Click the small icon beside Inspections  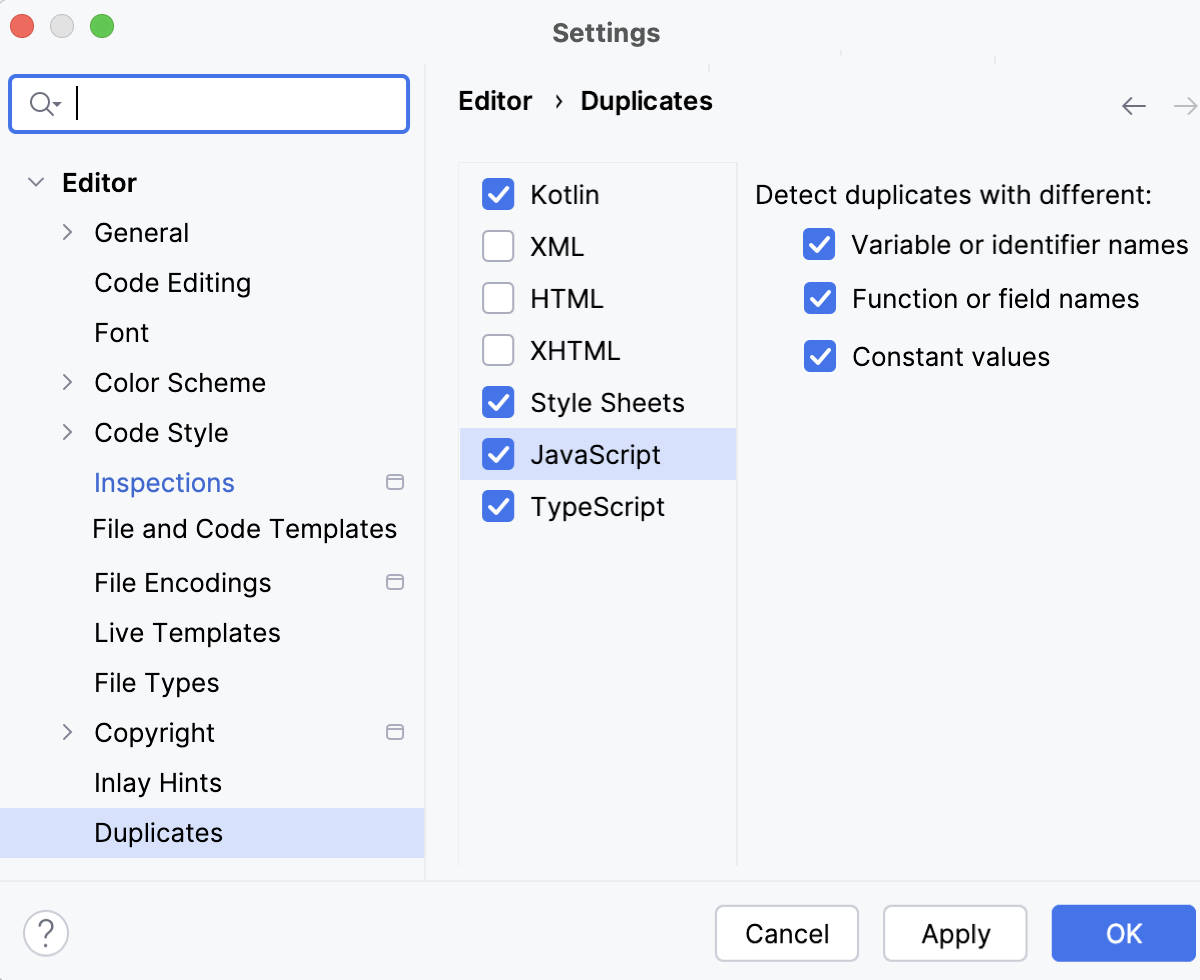[396, 482]
